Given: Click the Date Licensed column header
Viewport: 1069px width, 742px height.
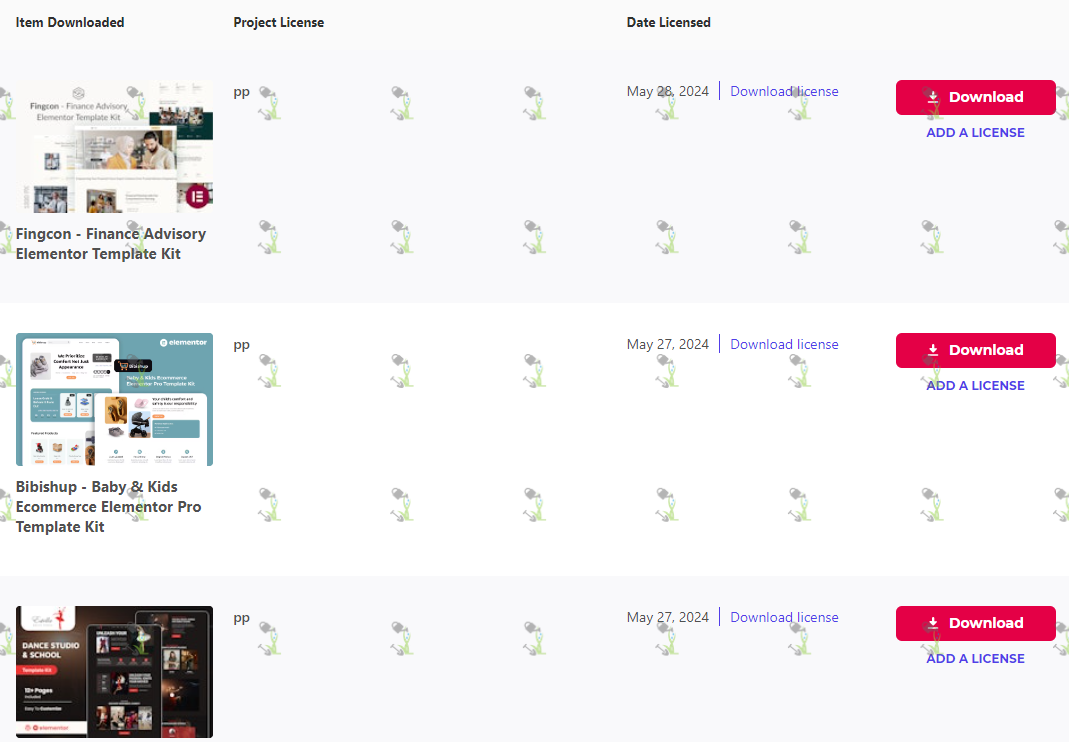Looking at the screenshot, I should 669,23.
